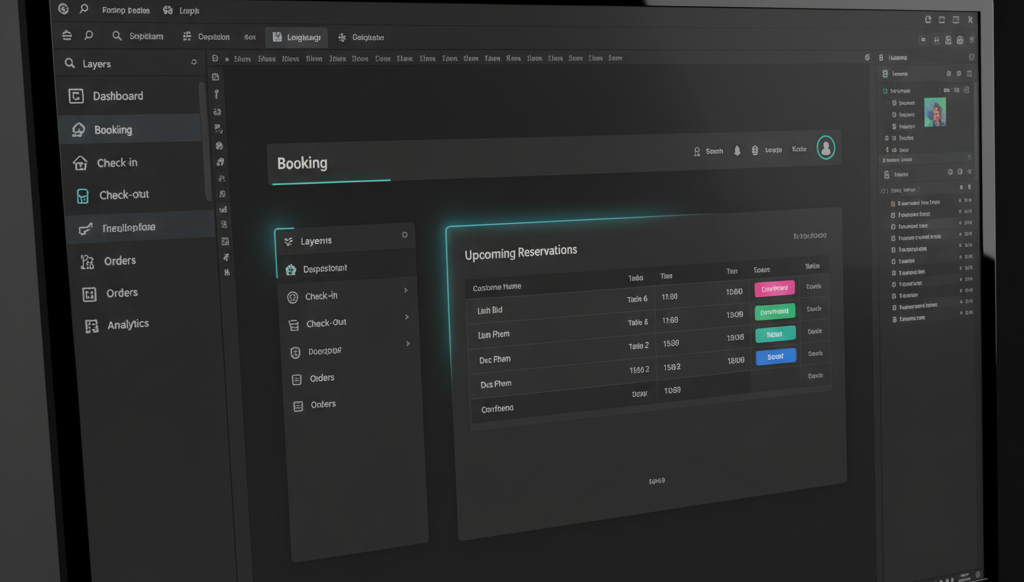Click the bell notification icon in the header
Viewport: 1024px width, 582px height.
(x=736, y=151)
